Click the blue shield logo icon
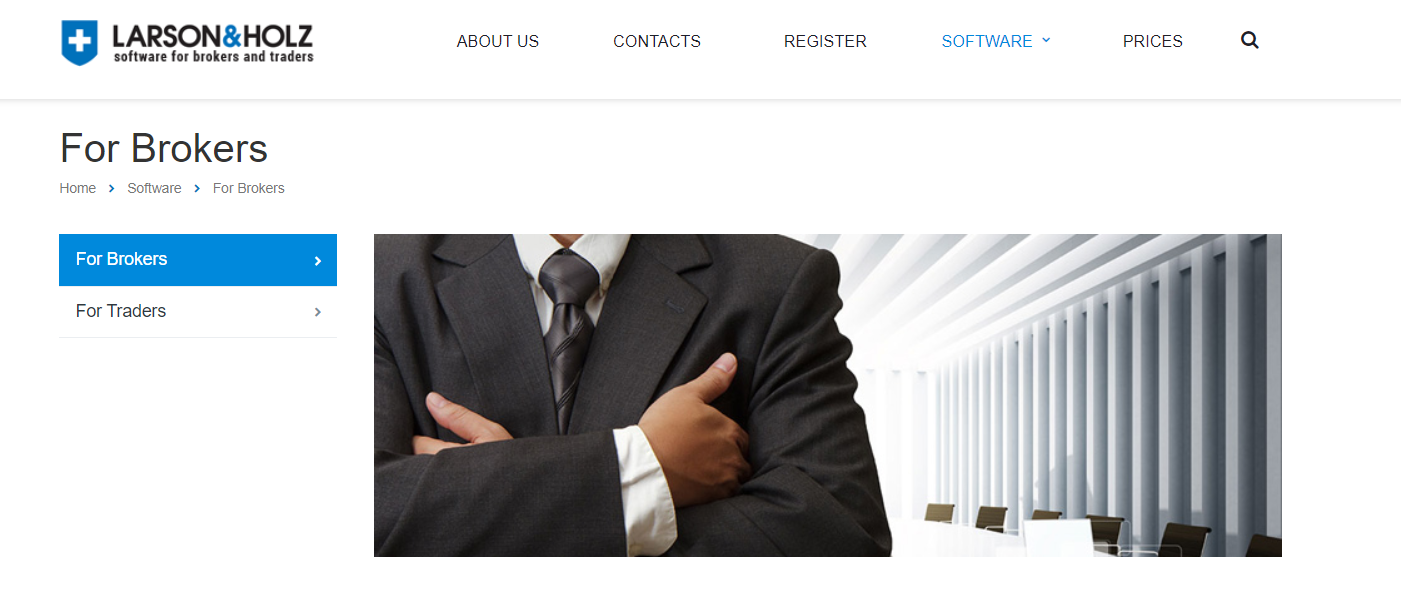Viewport: 1401px width, 593px height. [80, 43]
